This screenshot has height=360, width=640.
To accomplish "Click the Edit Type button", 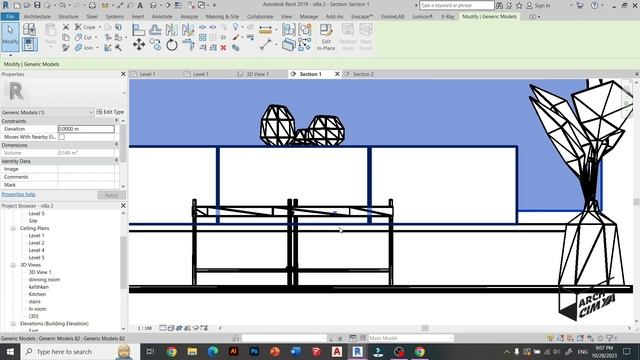I will (x=110, y=112).
